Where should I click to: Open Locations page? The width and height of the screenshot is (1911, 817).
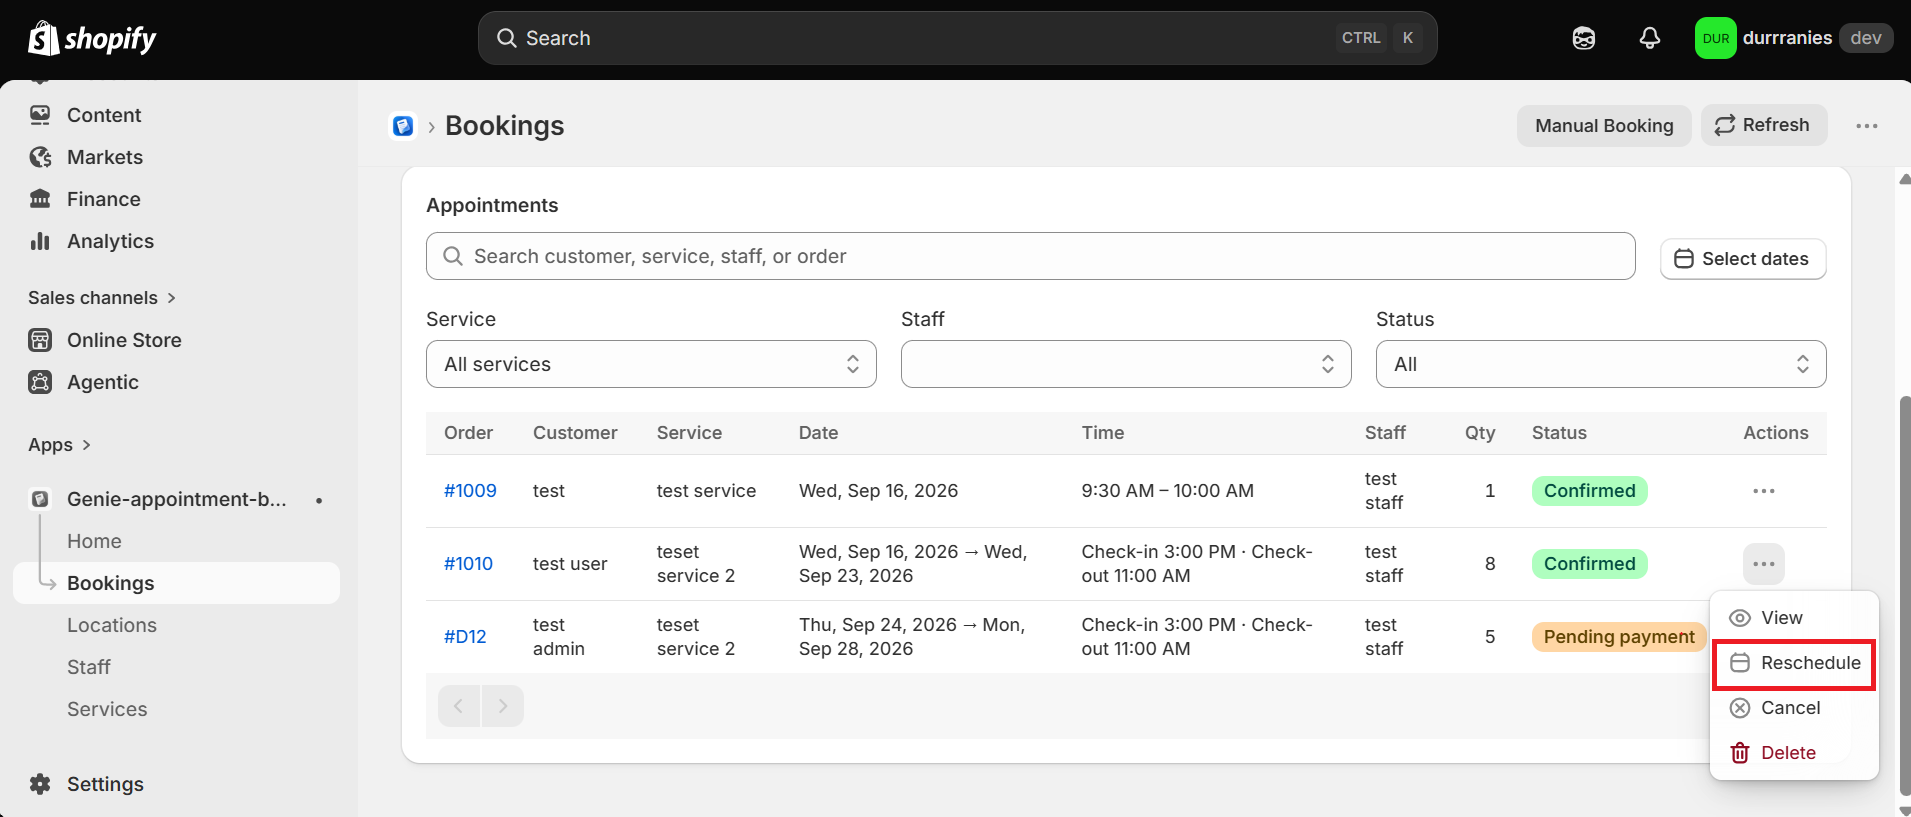click(112, 625)
